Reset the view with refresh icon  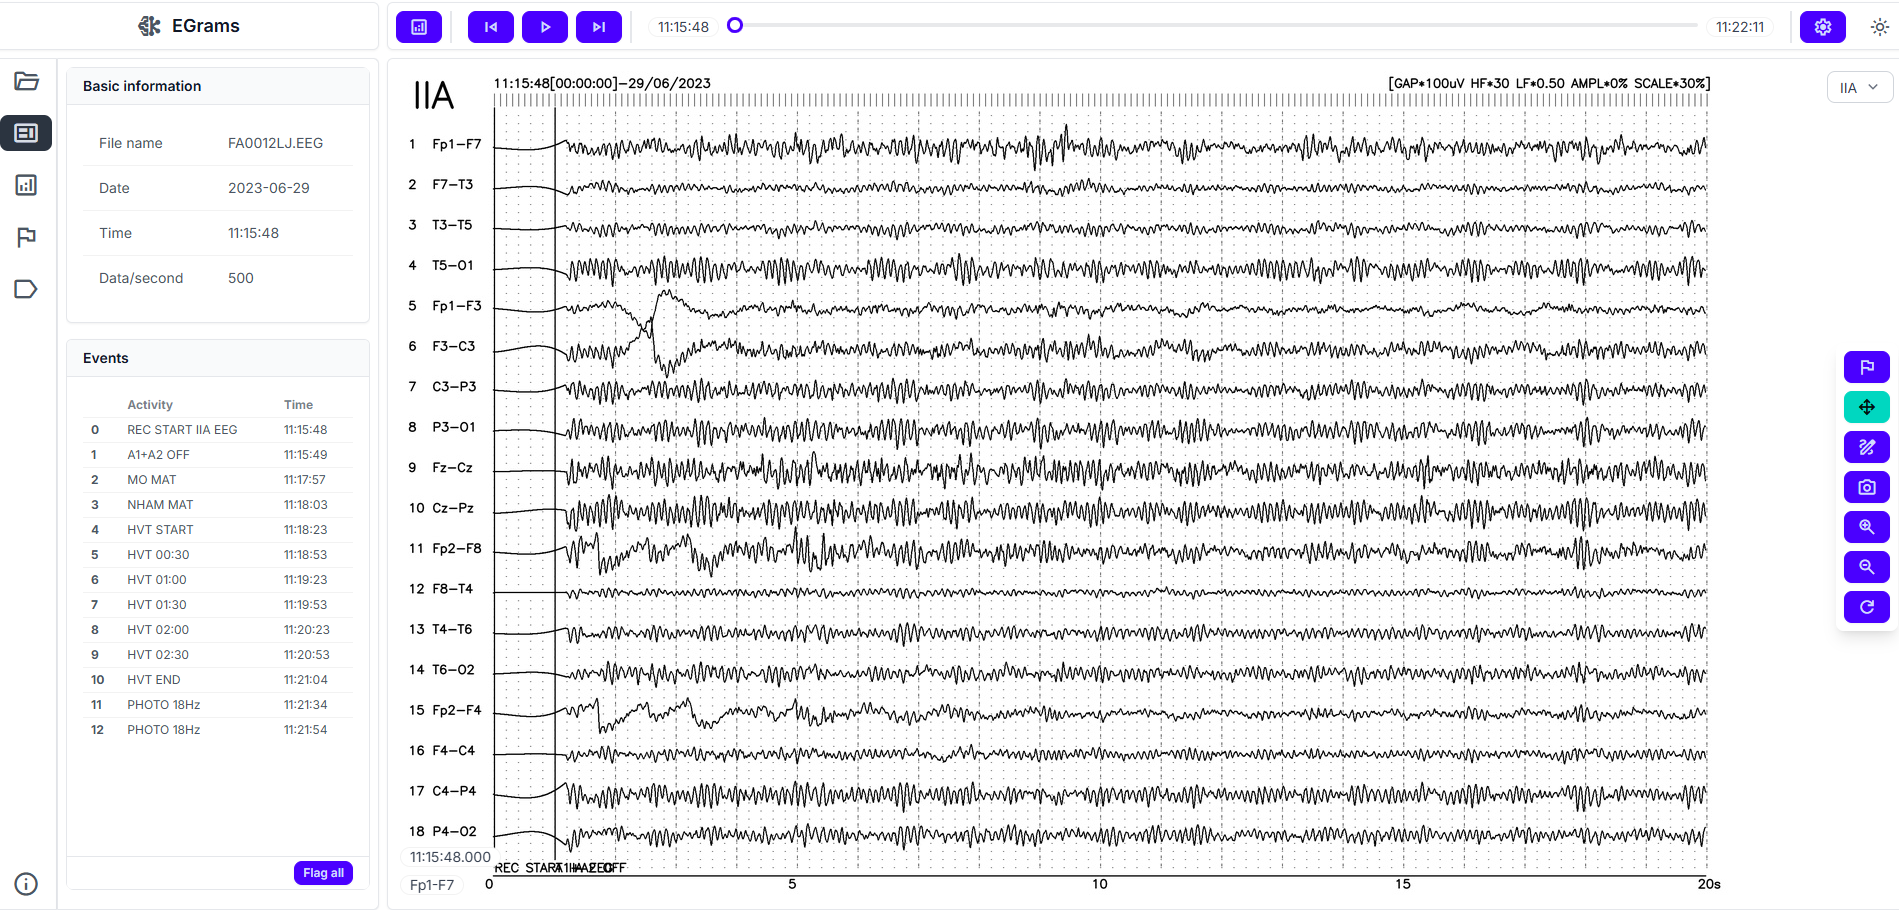tap(1866, 607)
